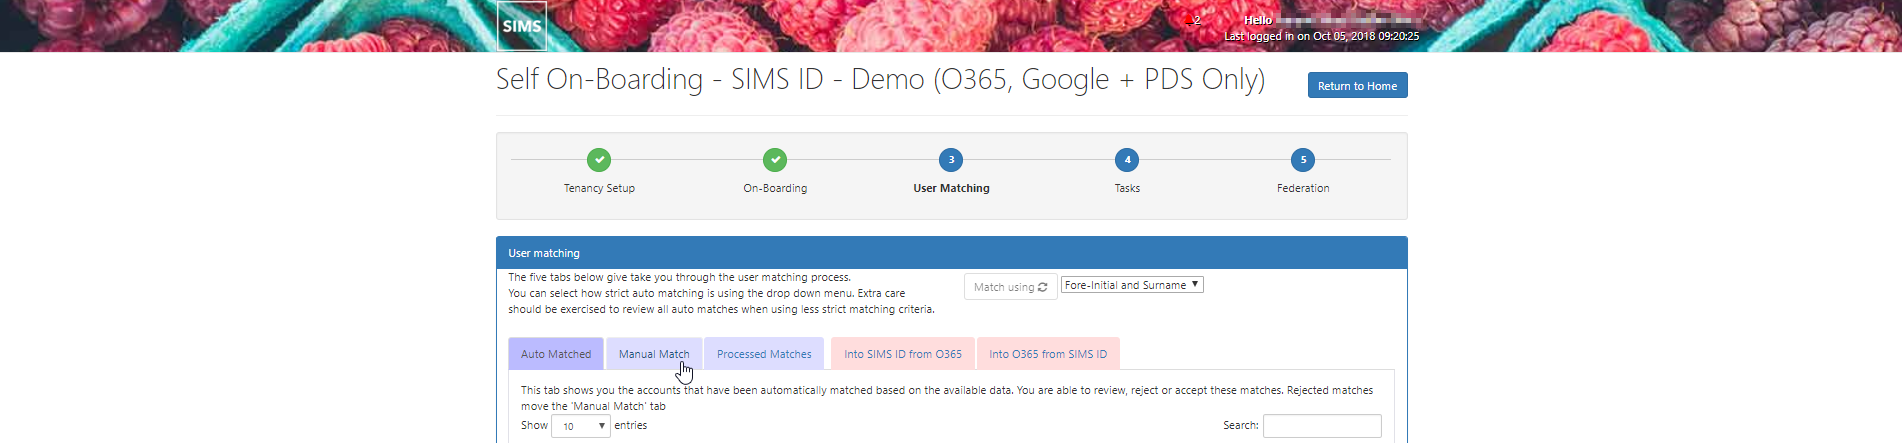Open the Show entries count dropdown

click(580, 426)
